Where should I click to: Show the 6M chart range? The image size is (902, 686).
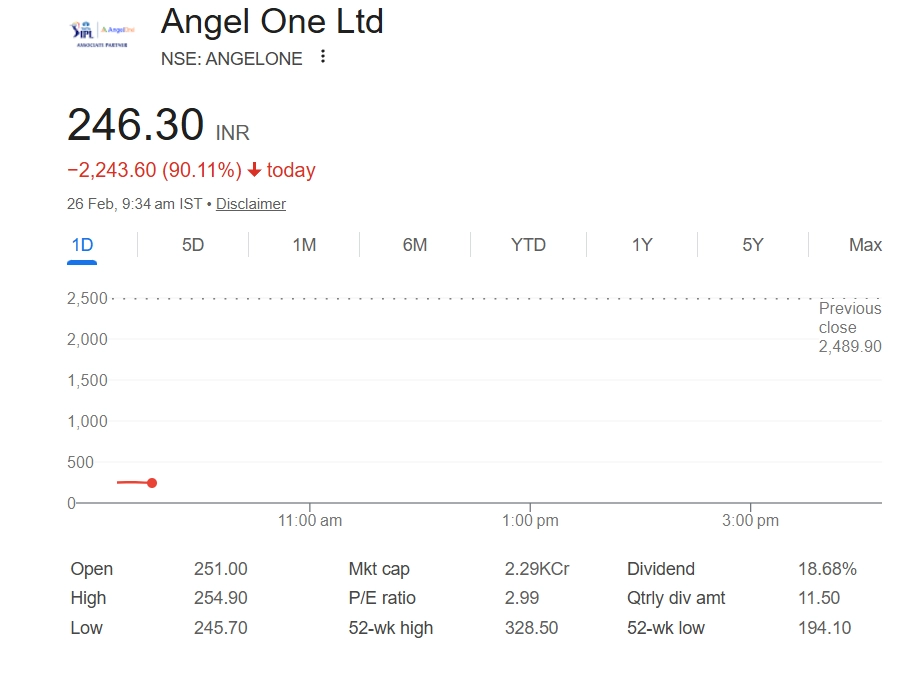pyautogui.click(x=415, y=245)
